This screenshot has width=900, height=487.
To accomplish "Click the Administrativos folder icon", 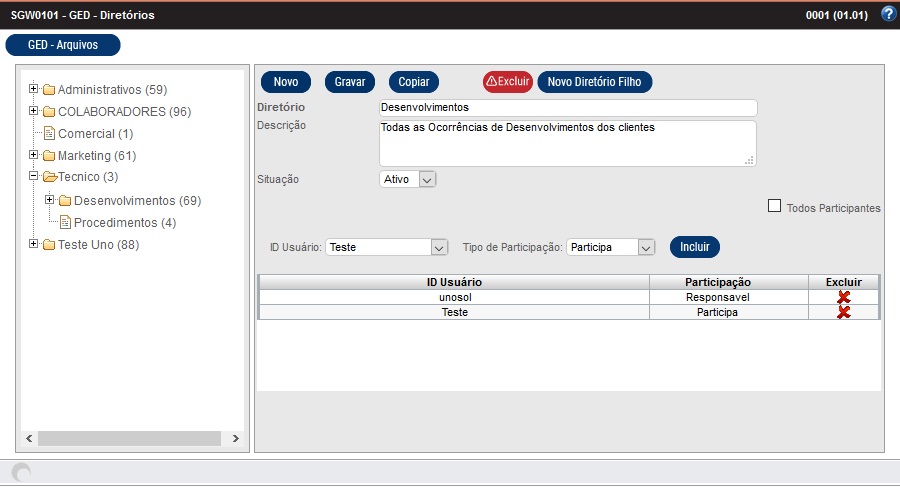I will point(48,90).
